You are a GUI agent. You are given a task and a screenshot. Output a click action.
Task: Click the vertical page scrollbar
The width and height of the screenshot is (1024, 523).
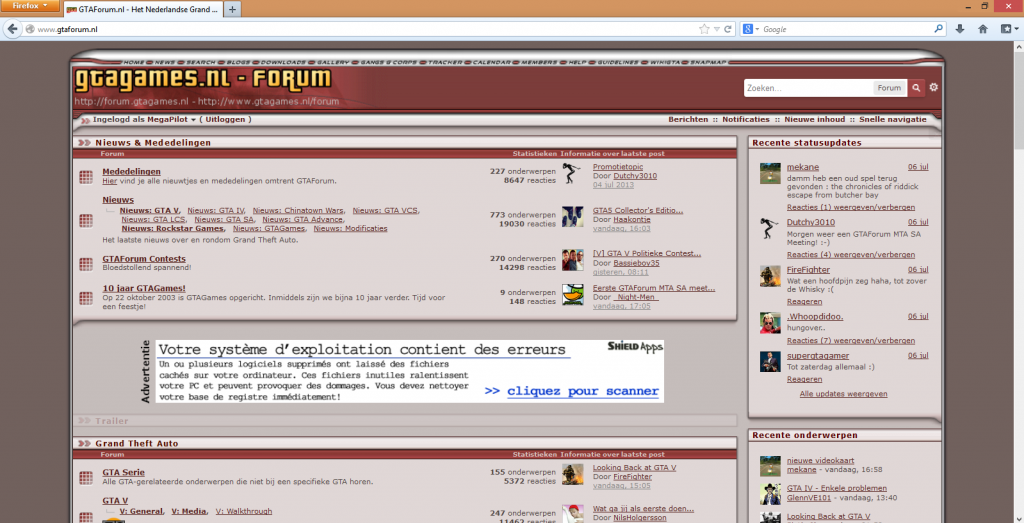tap(1018, 281)
